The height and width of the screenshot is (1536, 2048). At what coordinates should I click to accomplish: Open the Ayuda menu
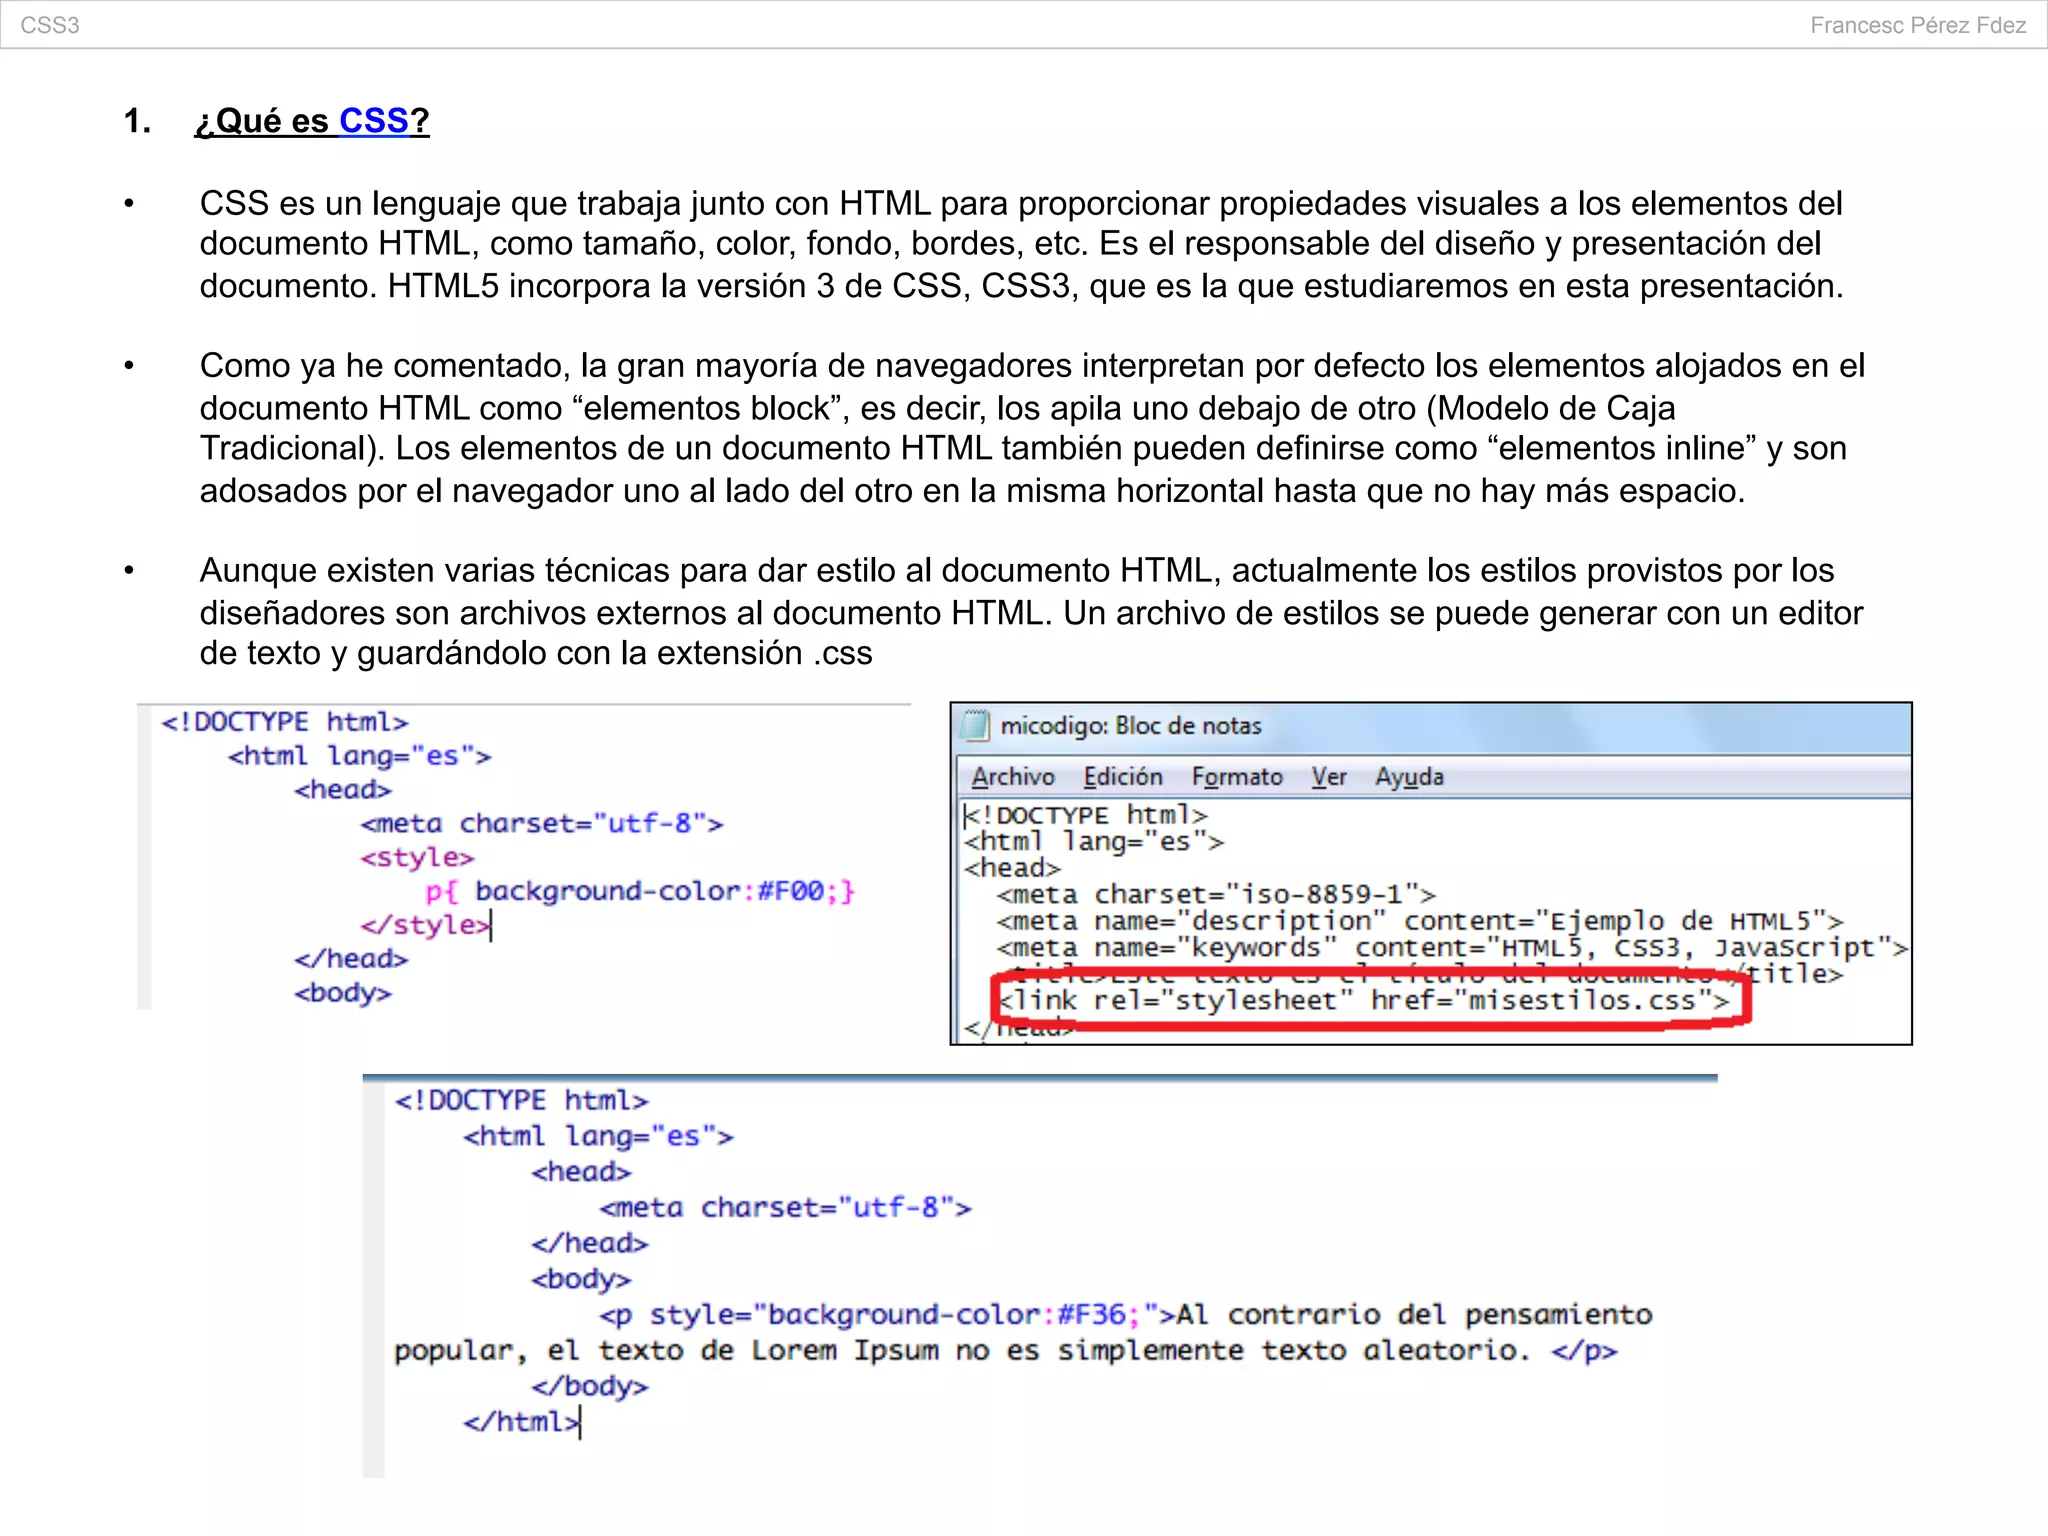tap(1408, 777)
